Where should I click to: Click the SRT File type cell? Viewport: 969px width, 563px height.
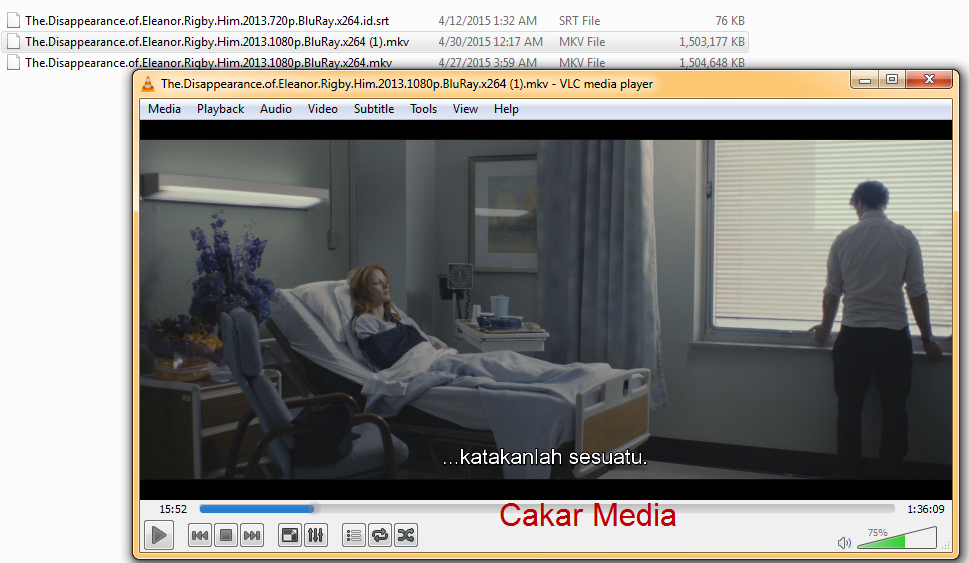click(580, 20)
